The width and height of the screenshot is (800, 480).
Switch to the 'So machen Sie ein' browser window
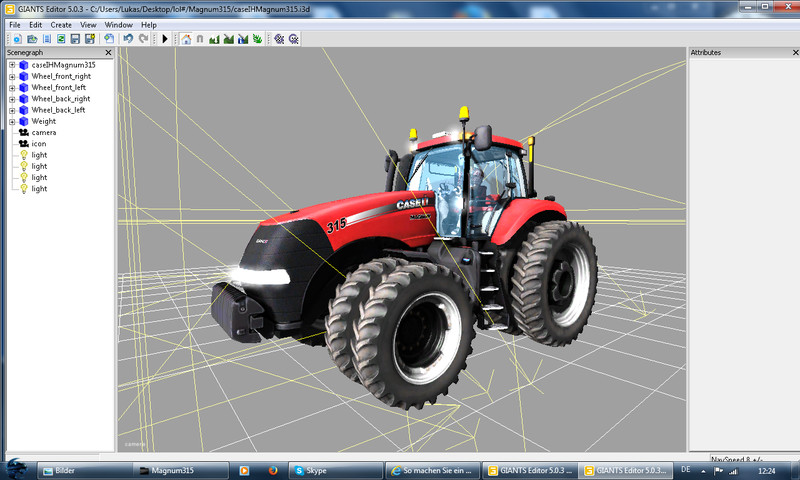(433, 471)
